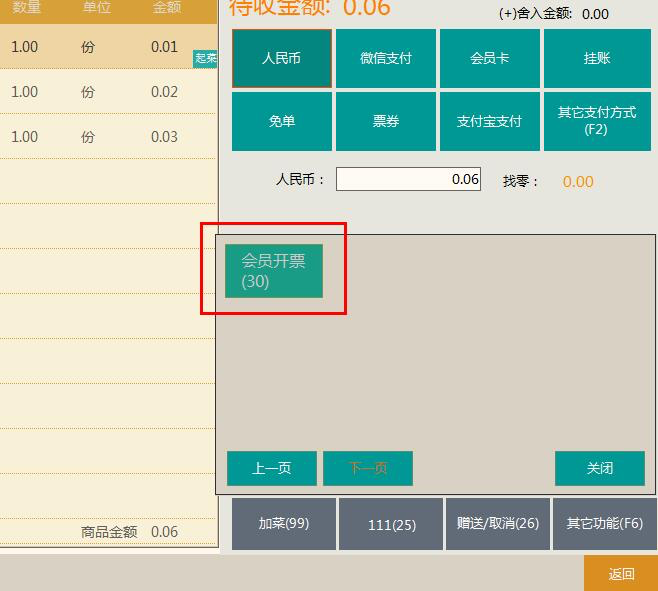
Task: Select the order row with amount 0.02
Action: (x=108, y=92)
